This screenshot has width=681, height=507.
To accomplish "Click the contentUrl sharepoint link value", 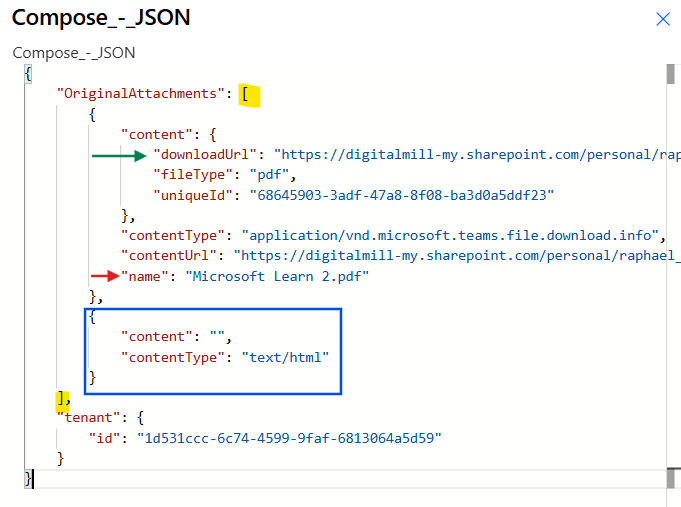I will [450, 256].
